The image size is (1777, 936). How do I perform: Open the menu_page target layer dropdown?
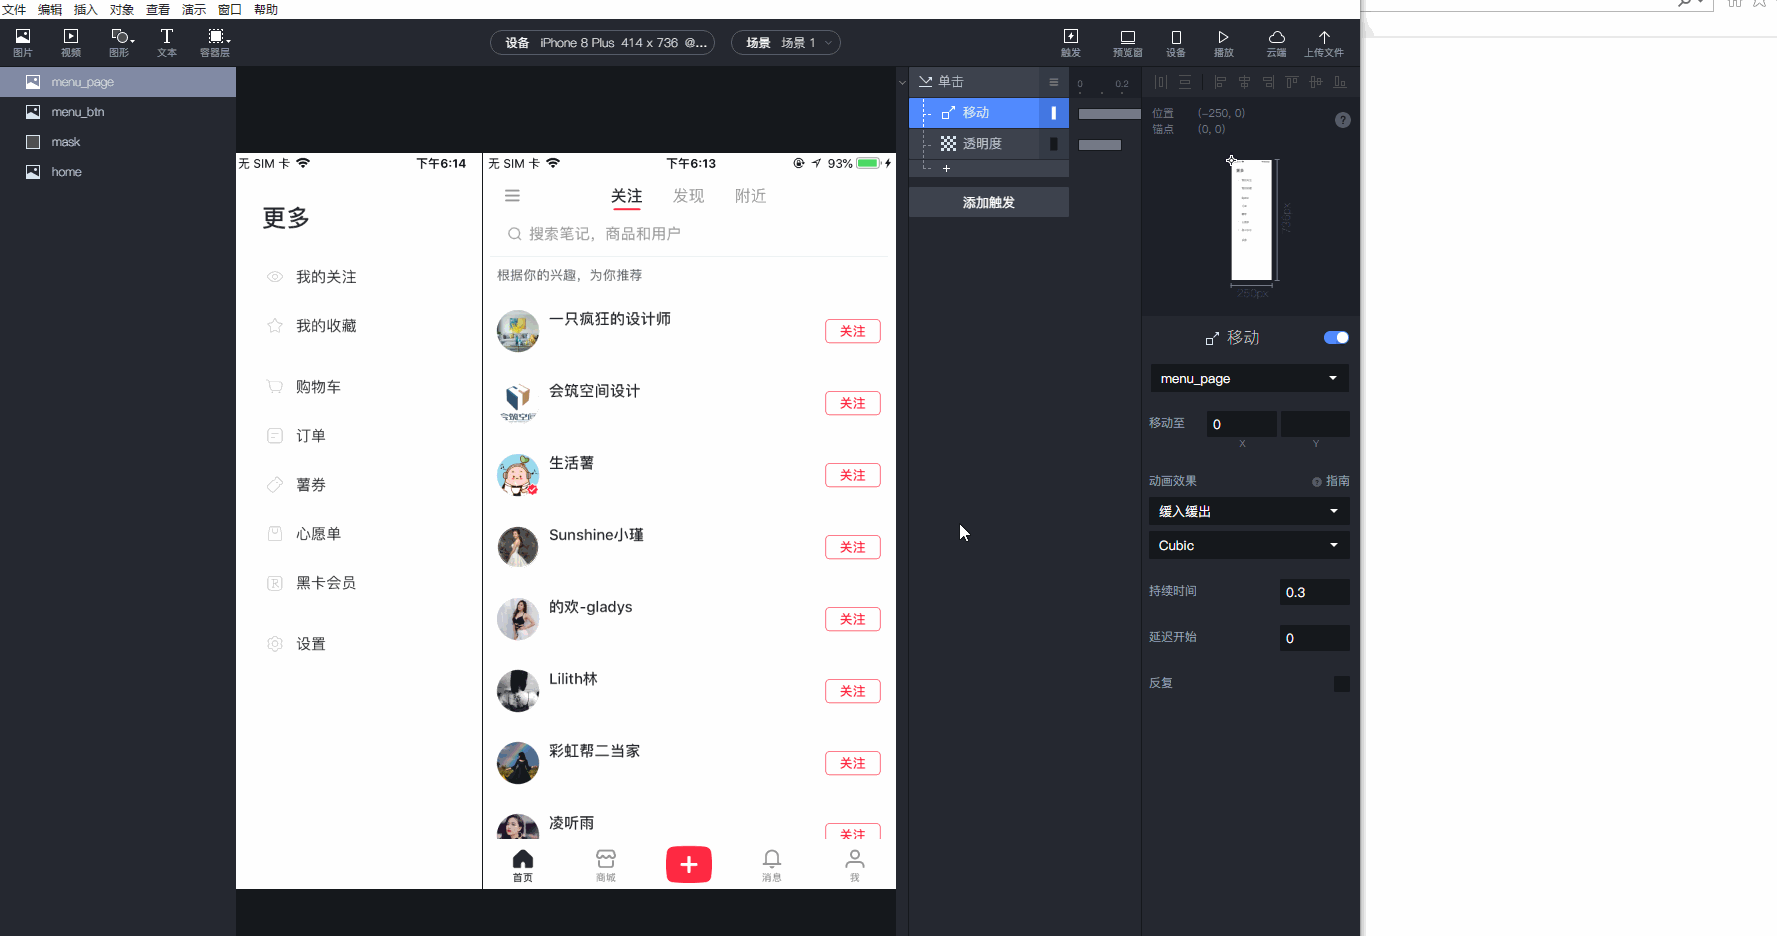1249,378
